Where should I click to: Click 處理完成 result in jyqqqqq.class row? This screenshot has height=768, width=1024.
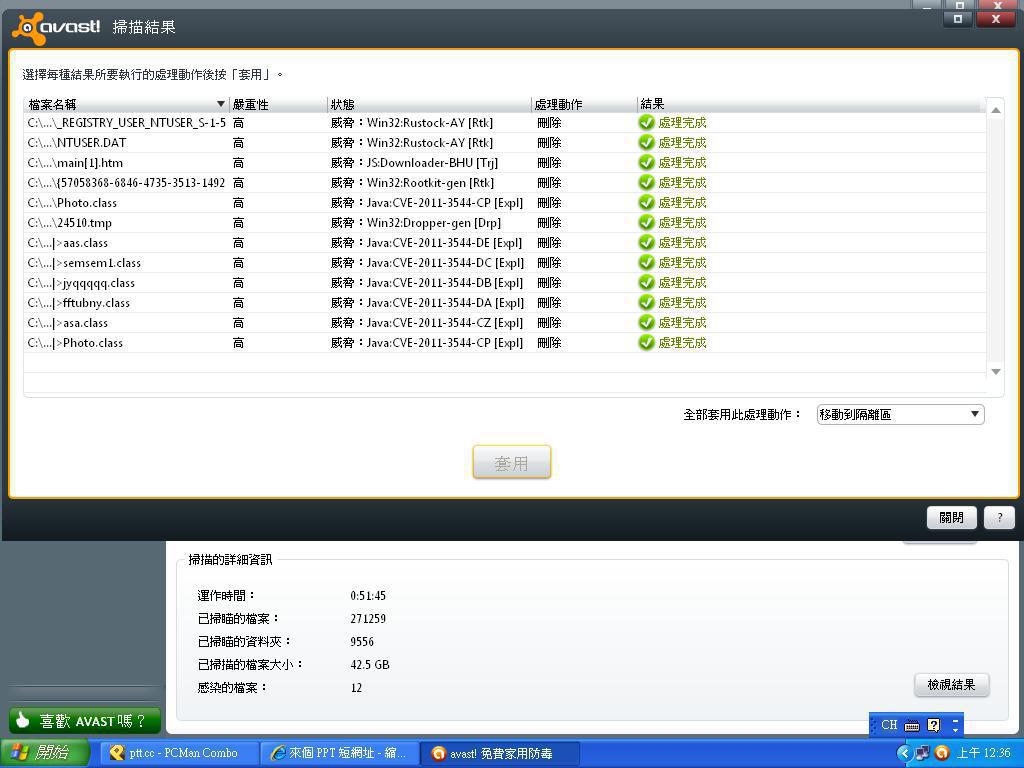point(682,283)
